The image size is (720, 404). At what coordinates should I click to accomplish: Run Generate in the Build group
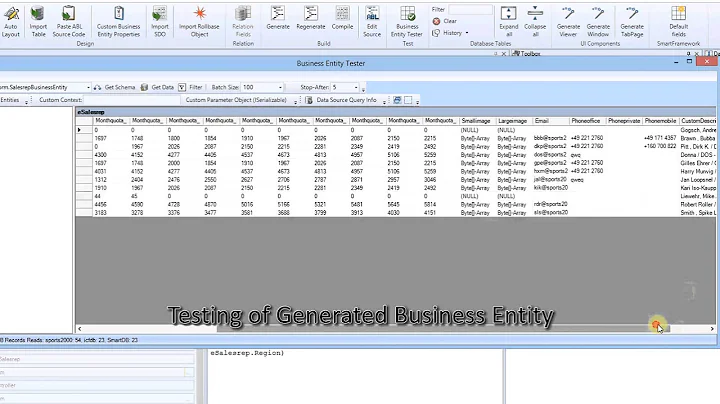(x=278, y=18)
